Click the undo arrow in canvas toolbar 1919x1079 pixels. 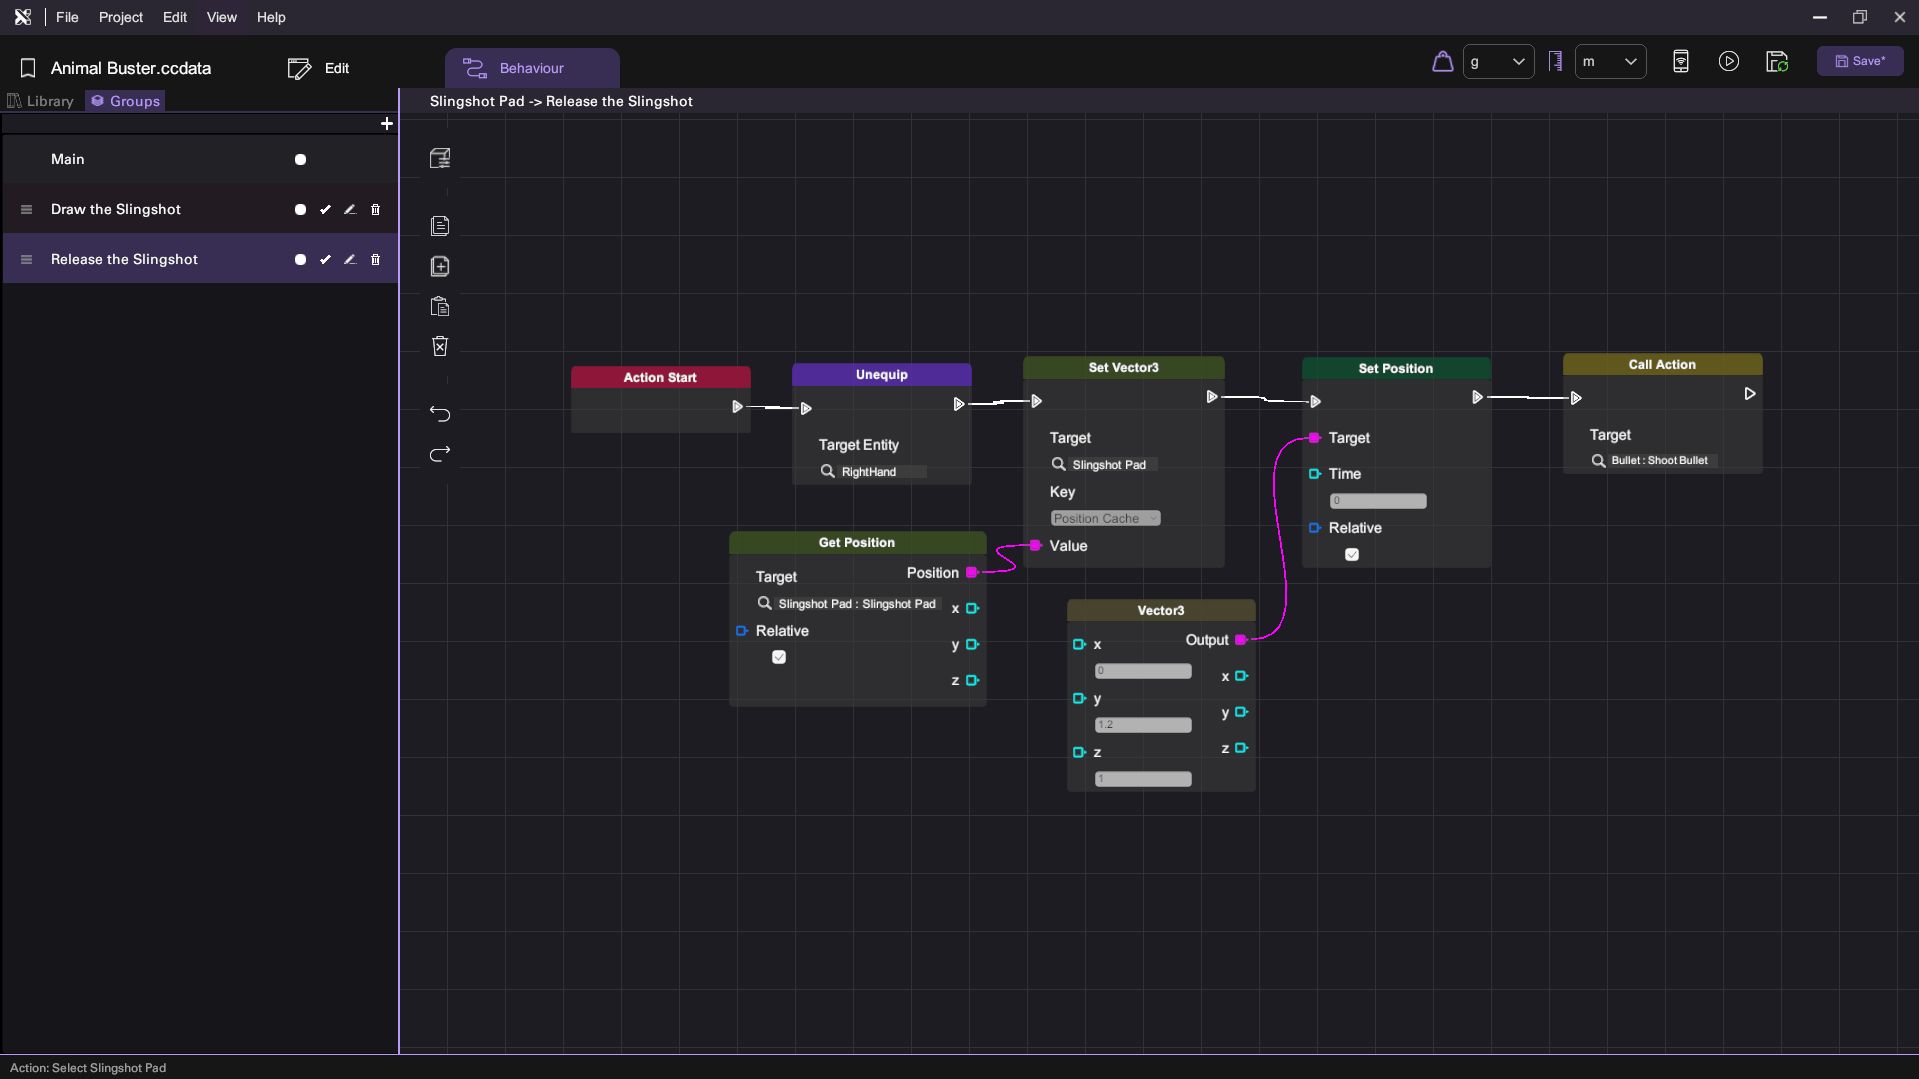click(x=440, y=414)
